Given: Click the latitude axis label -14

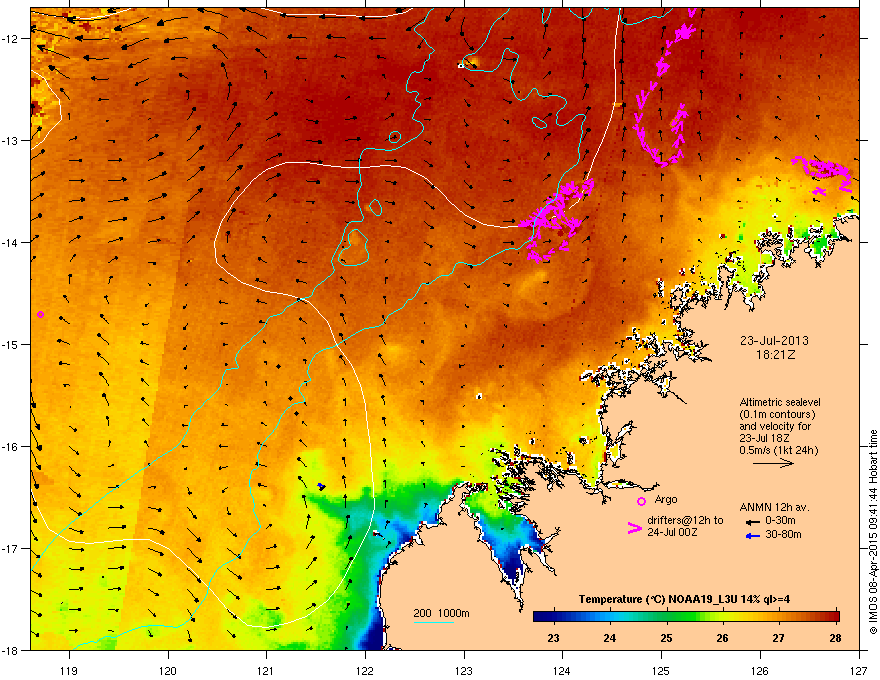Looking at the screenshot, I should click(x=10, y=243).
